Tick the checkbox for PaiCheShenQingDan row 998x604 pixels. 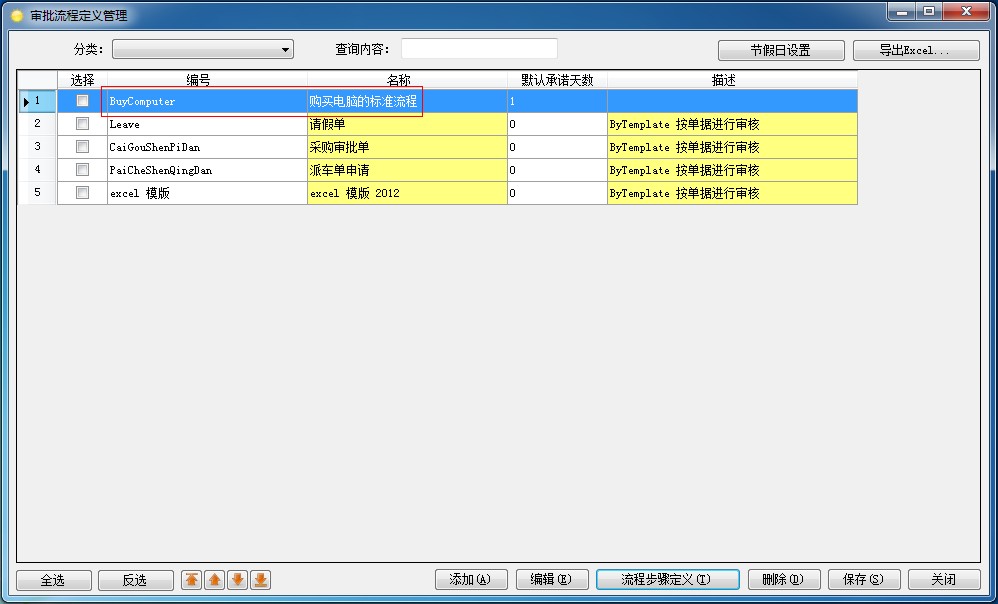tap(82, 169)
